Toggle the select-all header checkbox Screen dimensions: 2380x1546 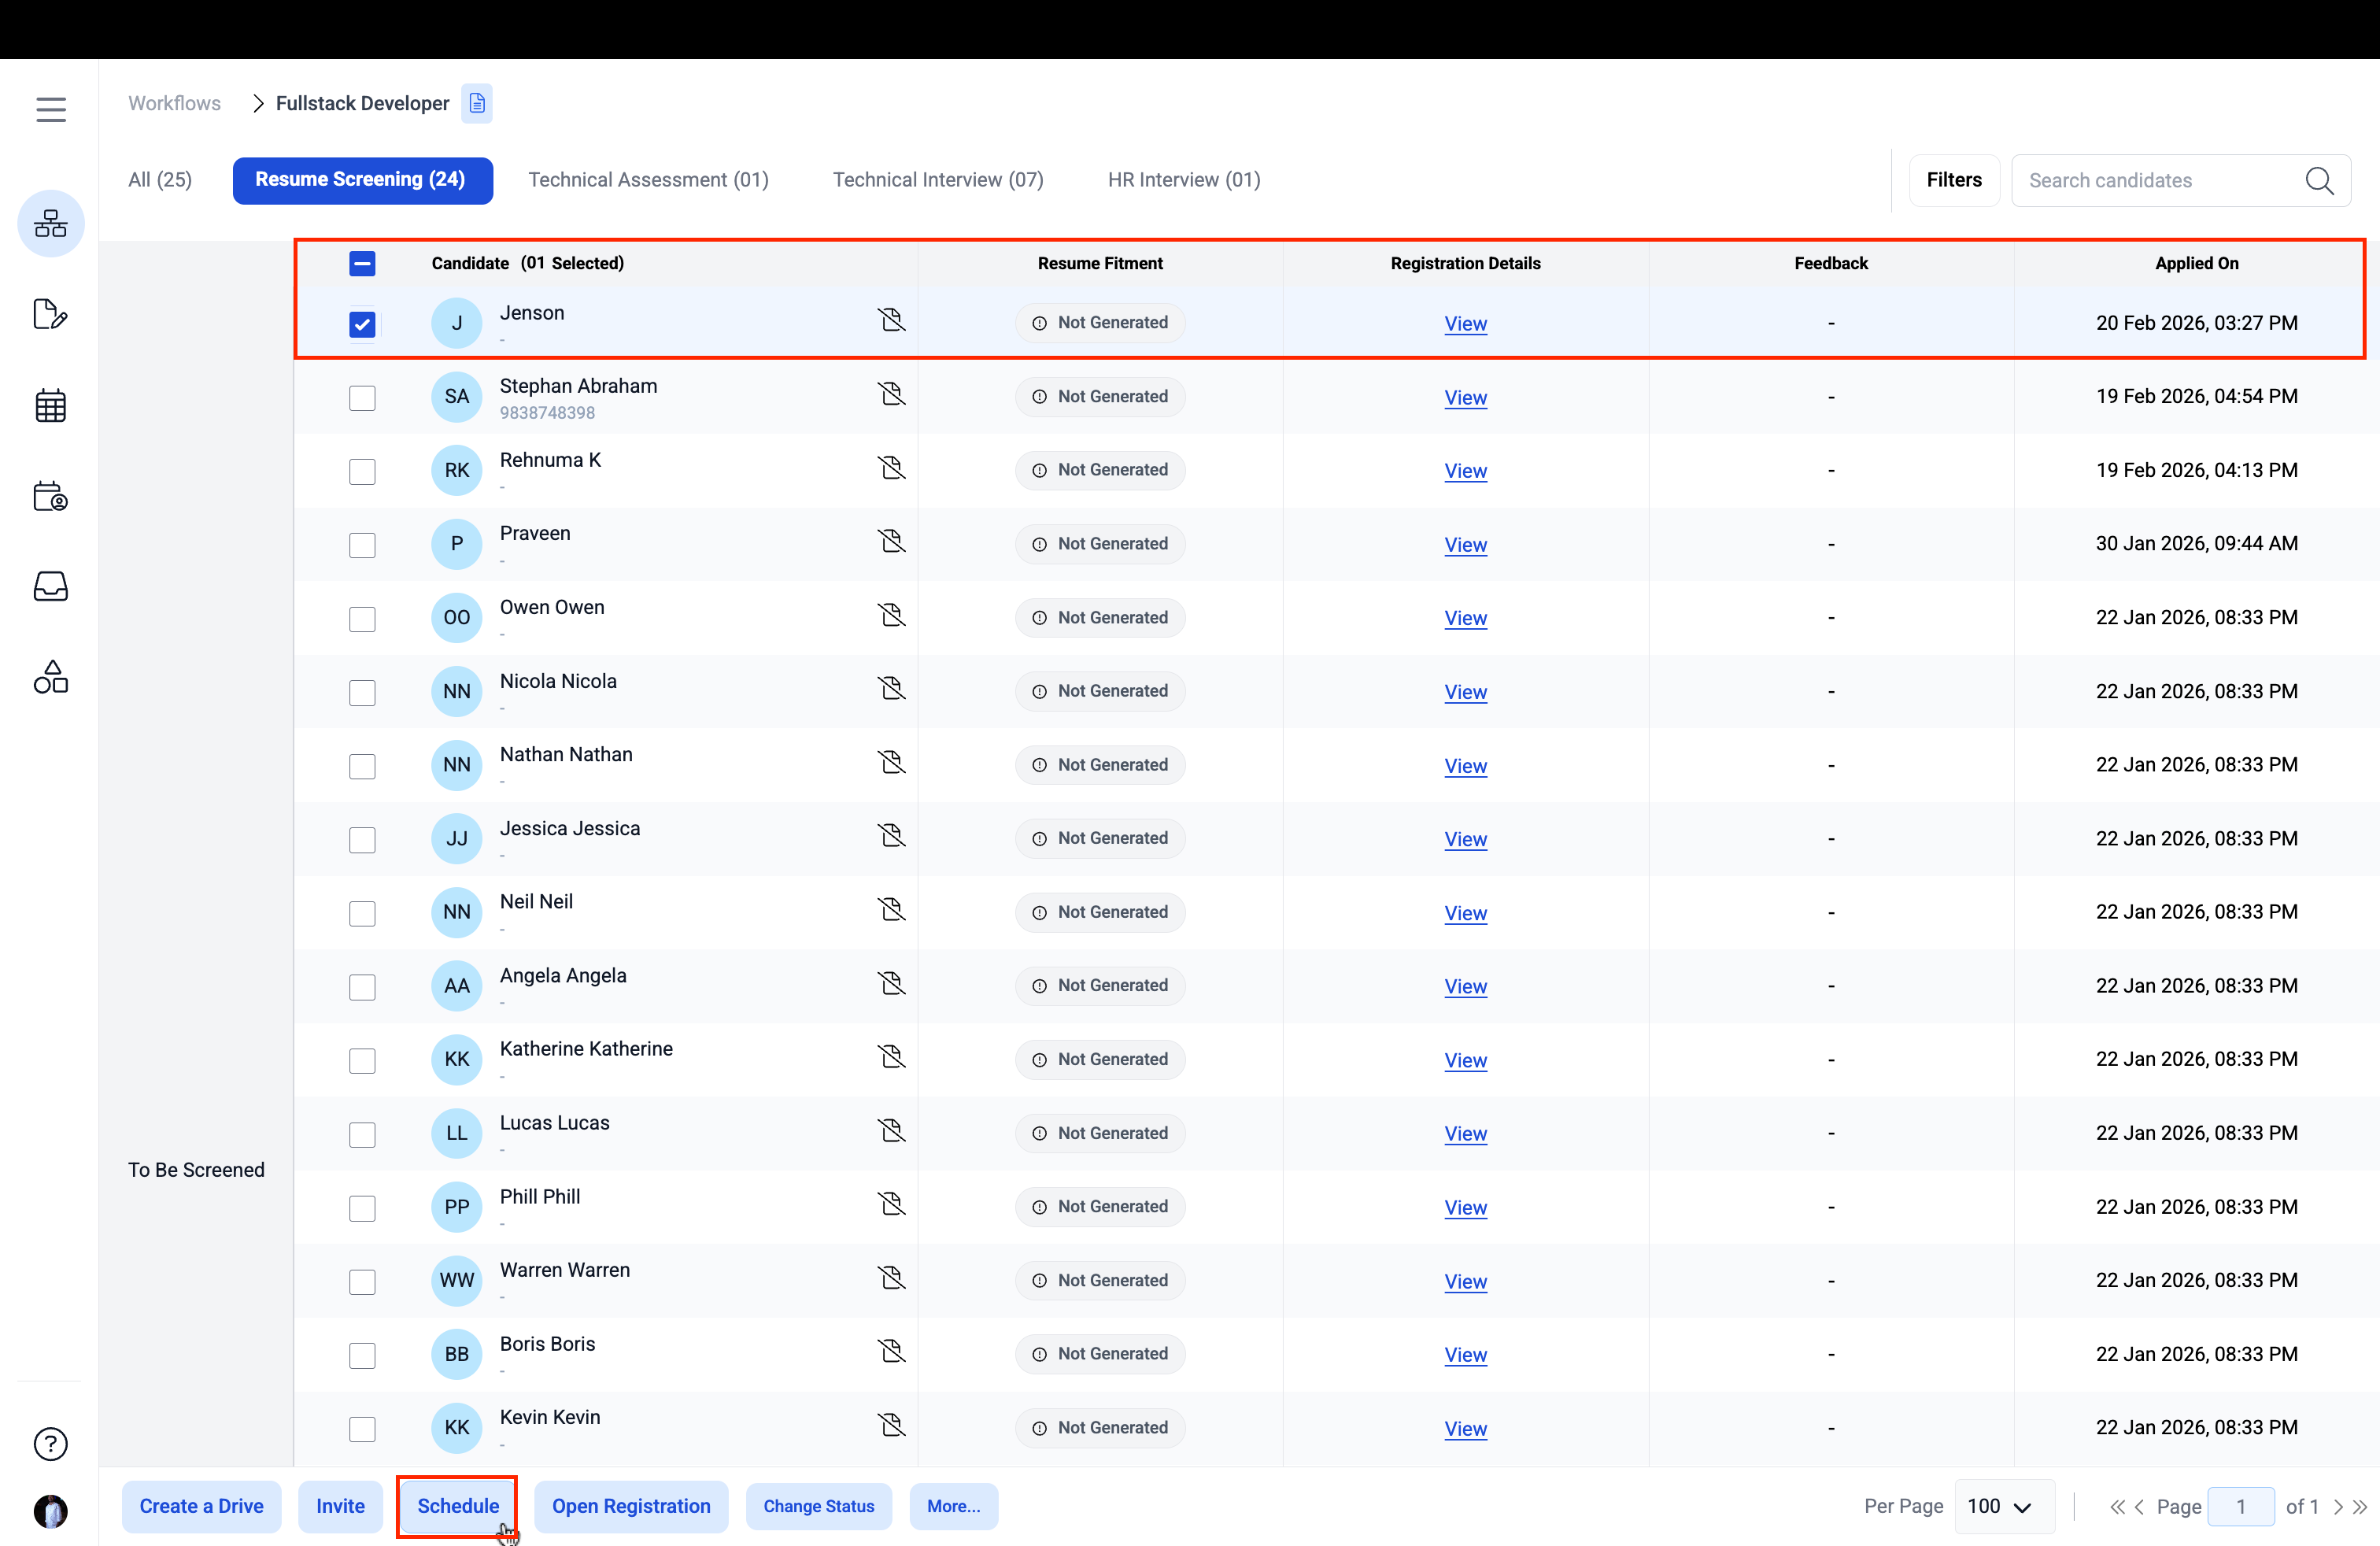coord(362,264)
